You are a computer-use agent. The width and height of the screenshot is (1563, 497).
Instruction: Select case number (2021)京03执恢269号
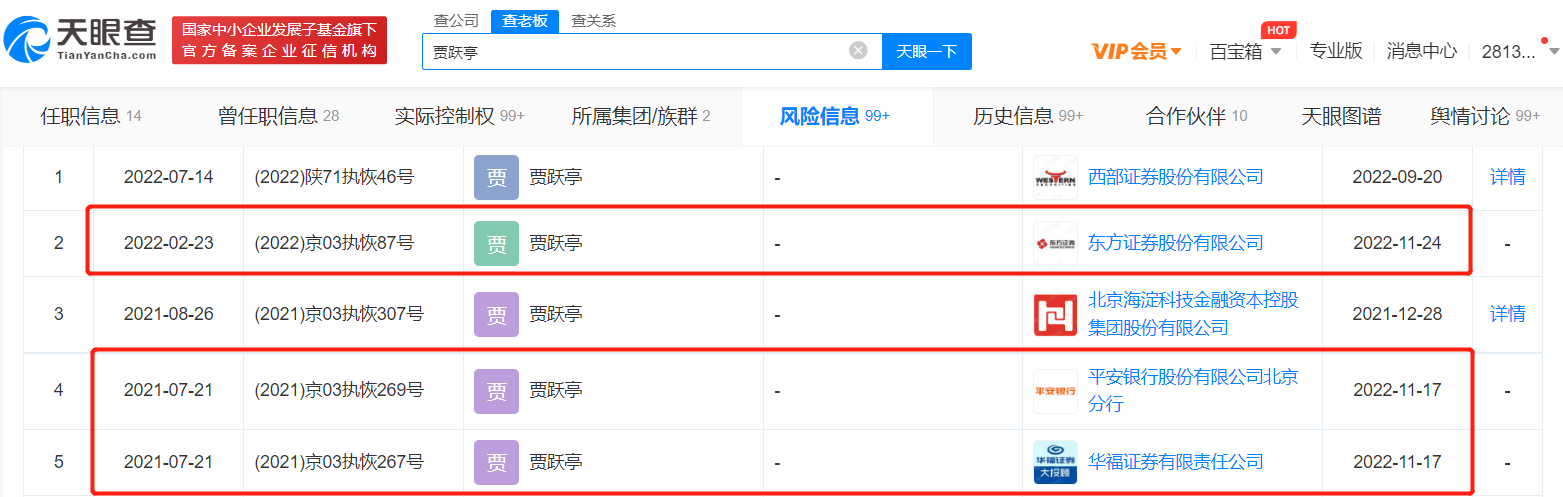pyautogui.click(x=339, y=391)
